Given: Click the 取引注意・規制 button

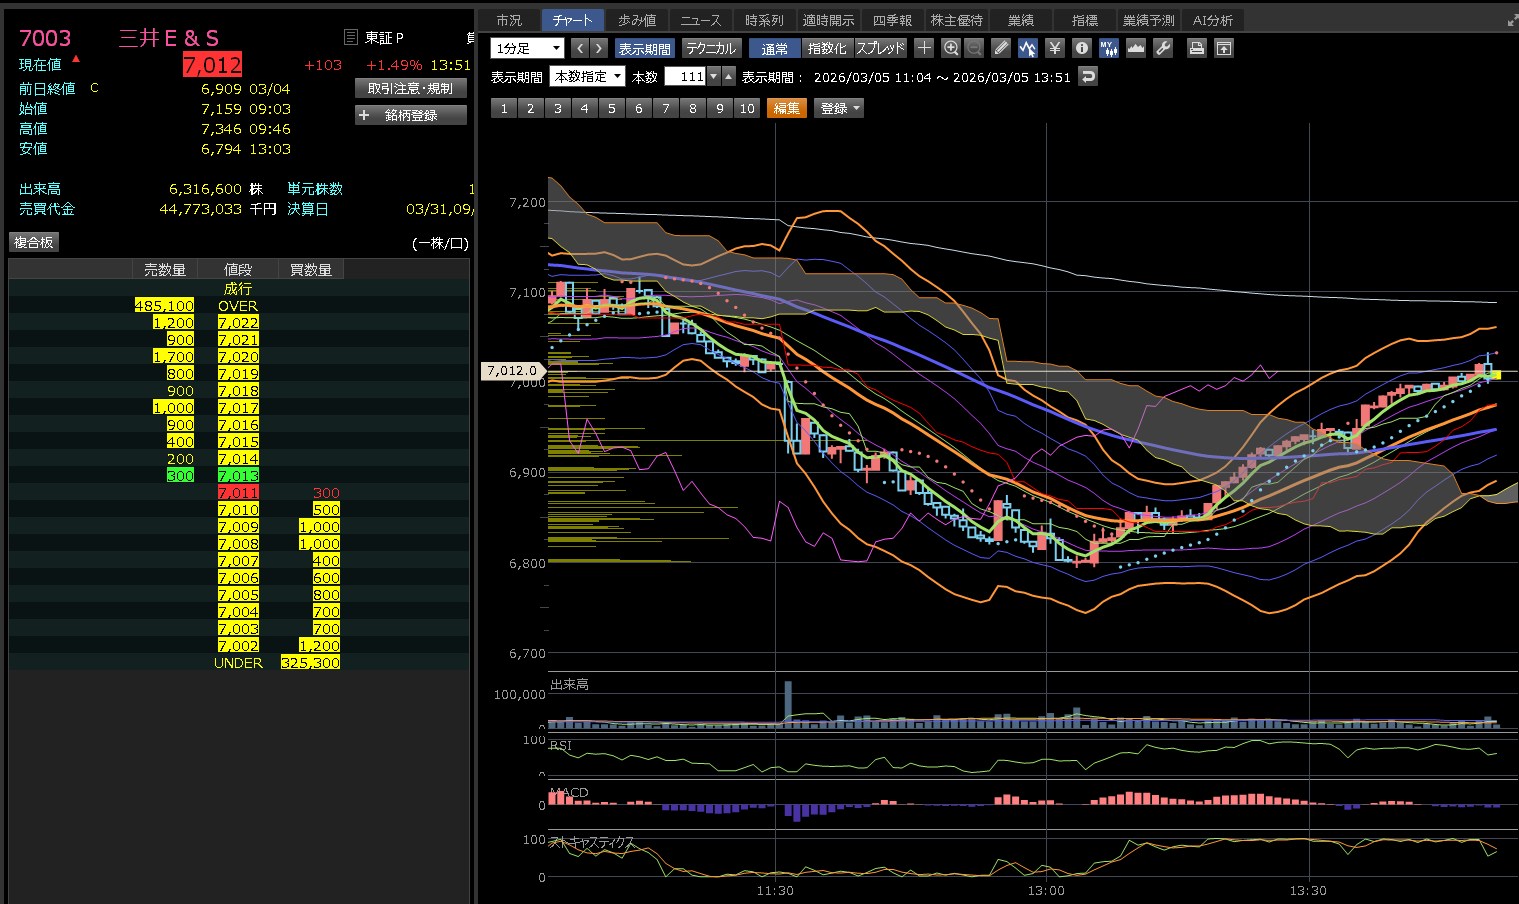Looking at the screenshot, I should [410, 88].
